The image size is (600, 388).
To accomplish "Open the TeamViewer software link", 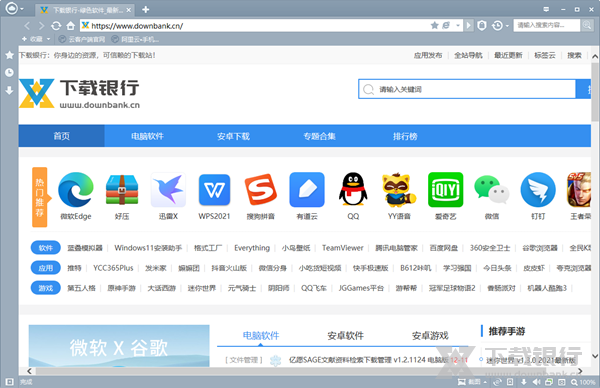I will [342, 248].
